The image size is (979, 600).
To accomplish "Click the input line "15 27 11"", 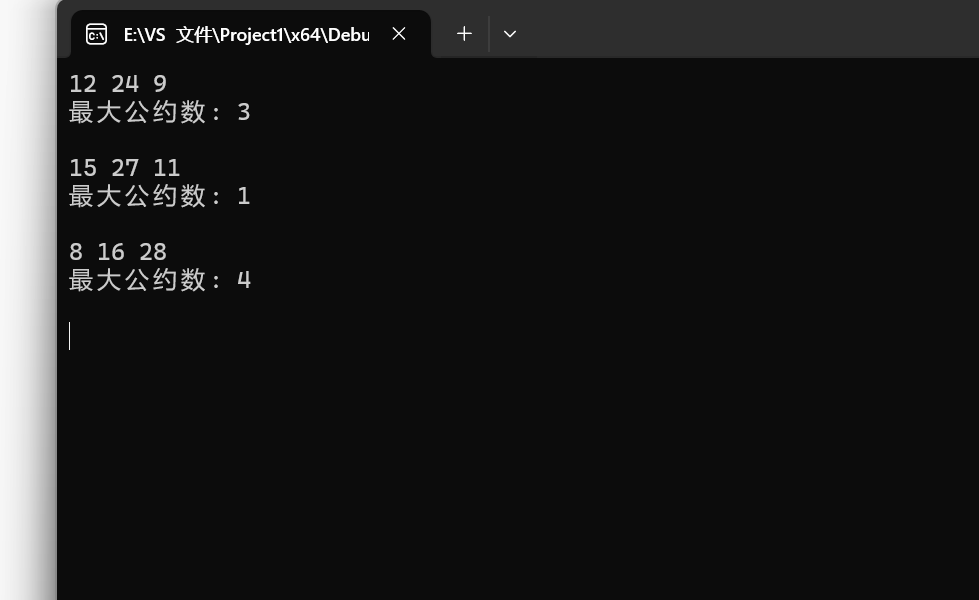I will (124, 168).
